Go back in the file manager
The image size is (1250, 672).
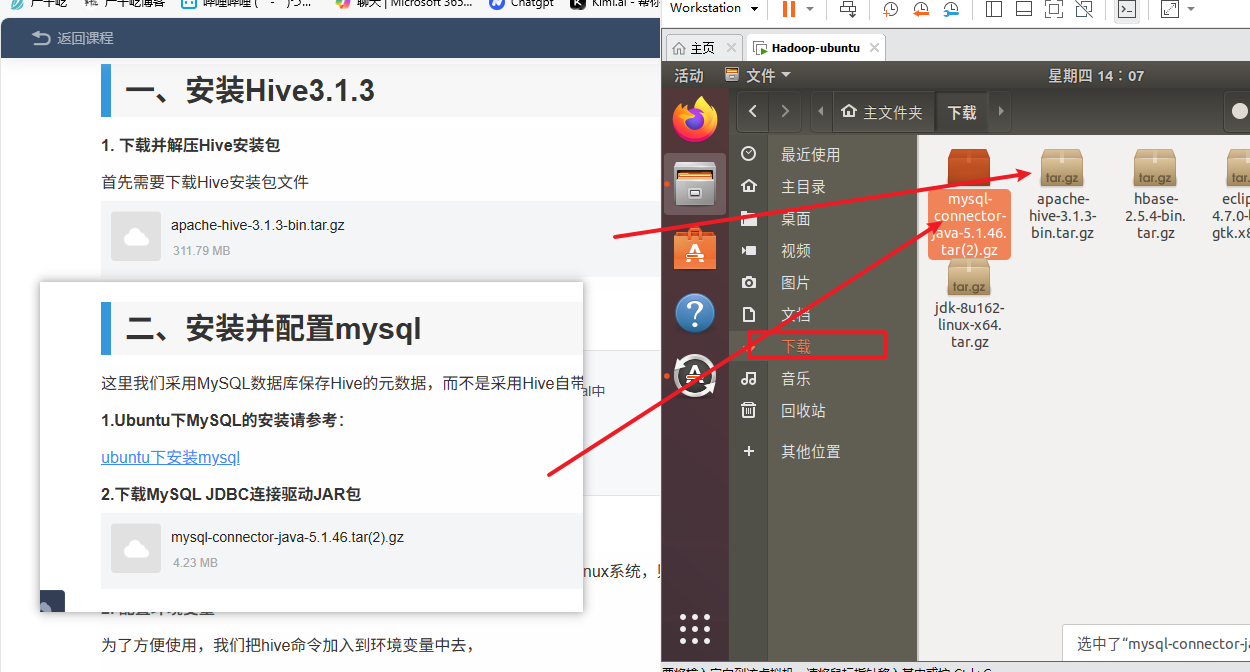(753, 112)
